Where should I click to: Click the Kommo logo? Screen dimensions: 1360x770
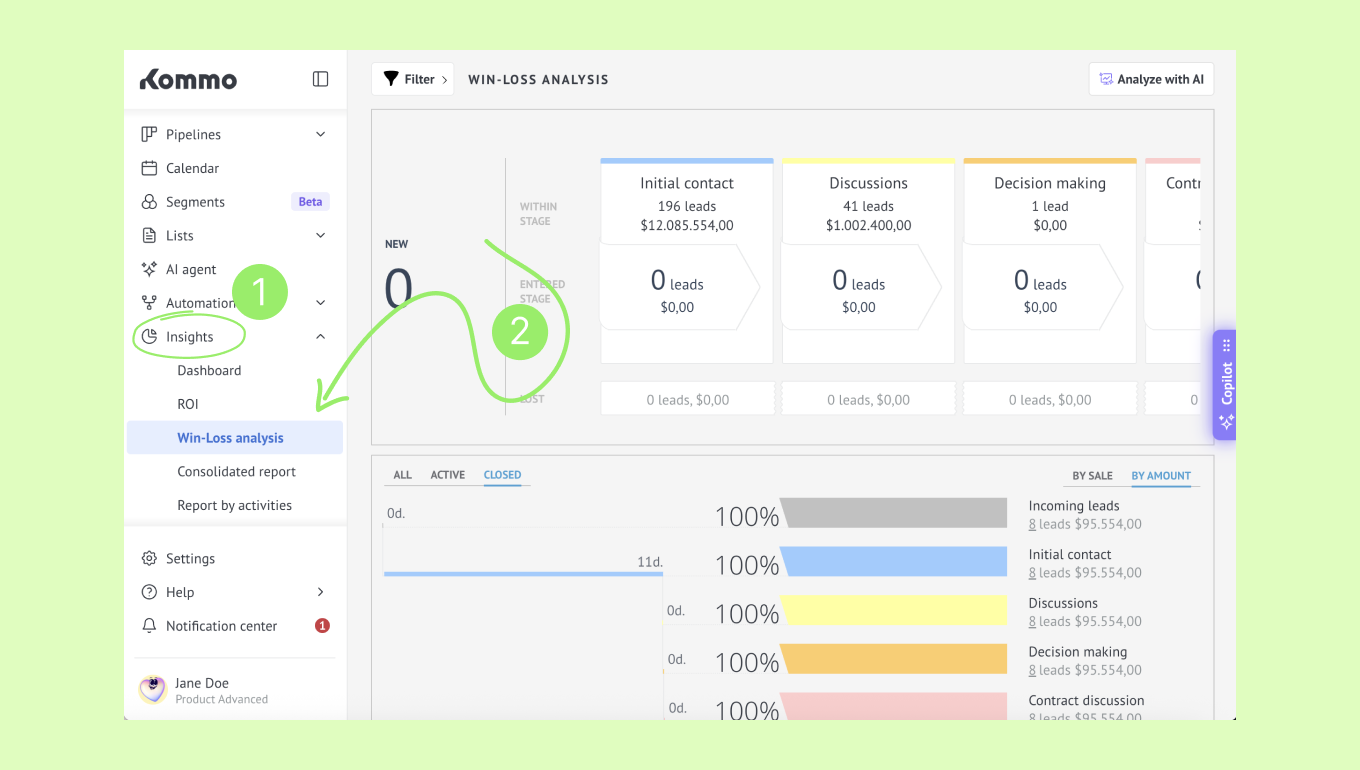(x=188, y=79)
